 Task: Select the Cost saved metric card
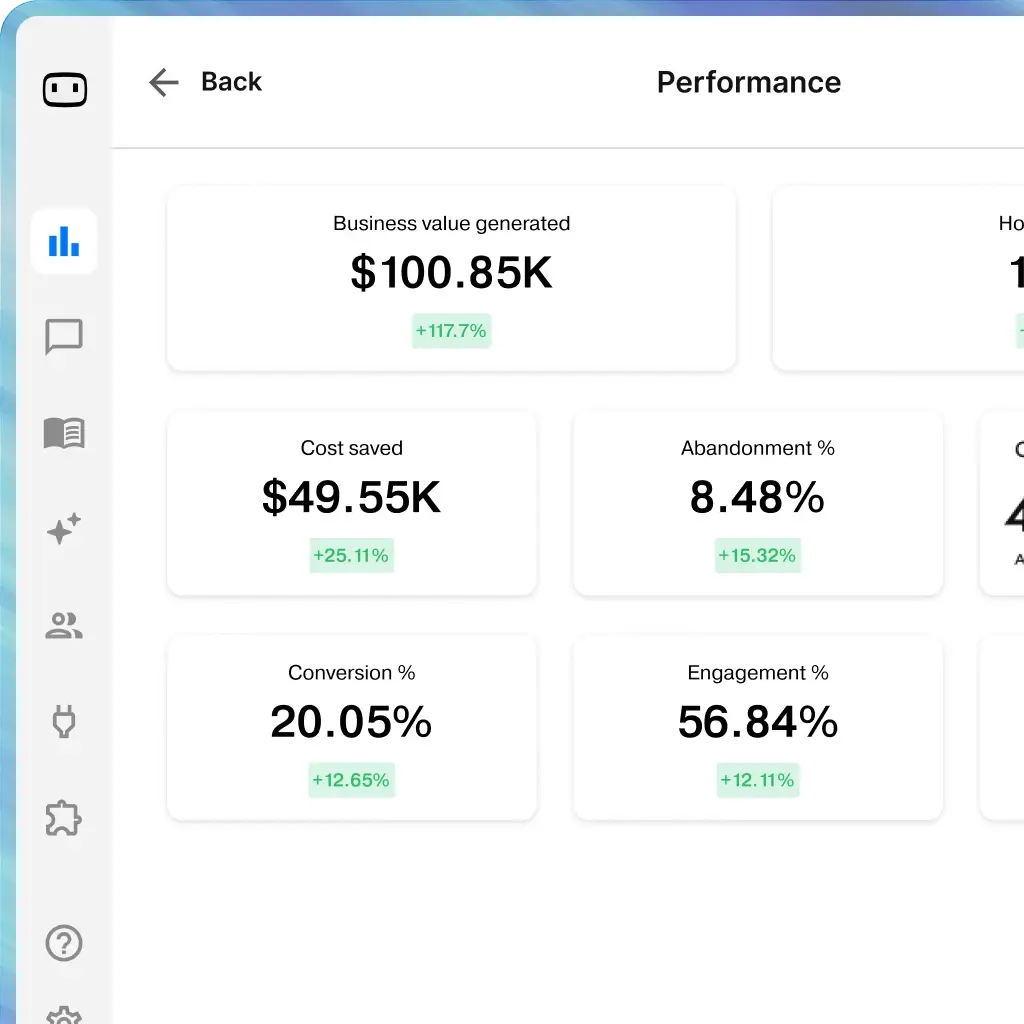pos(351,502)
